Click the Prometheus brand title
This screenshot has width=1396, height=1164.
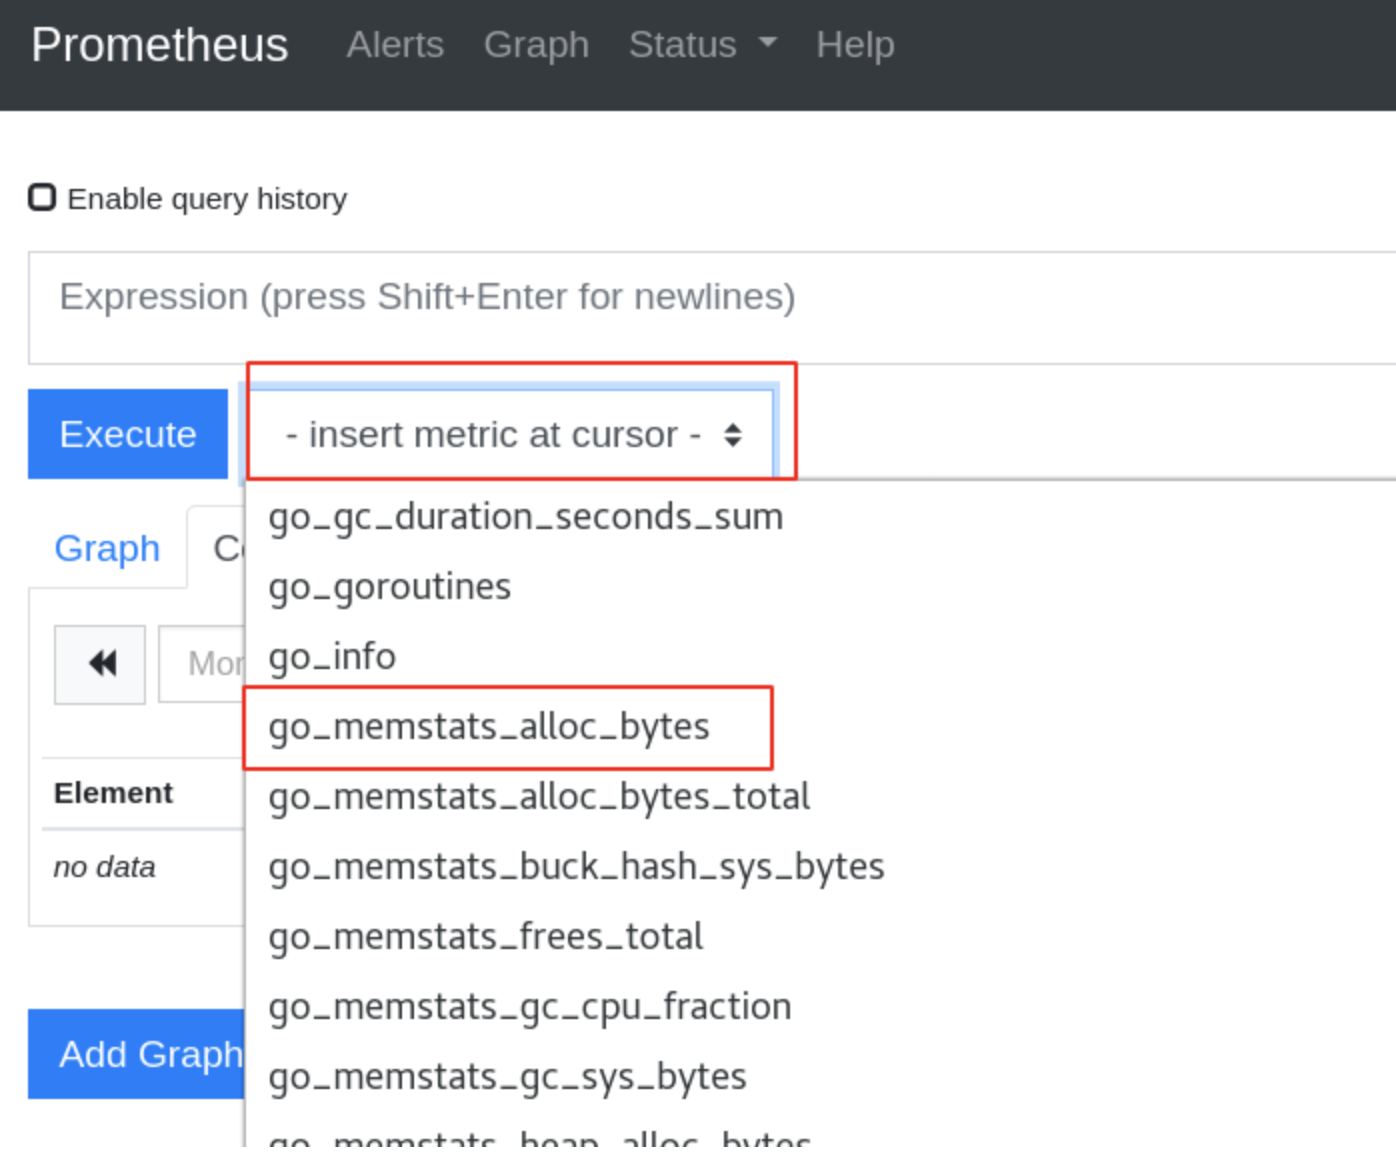pos(159,44)
